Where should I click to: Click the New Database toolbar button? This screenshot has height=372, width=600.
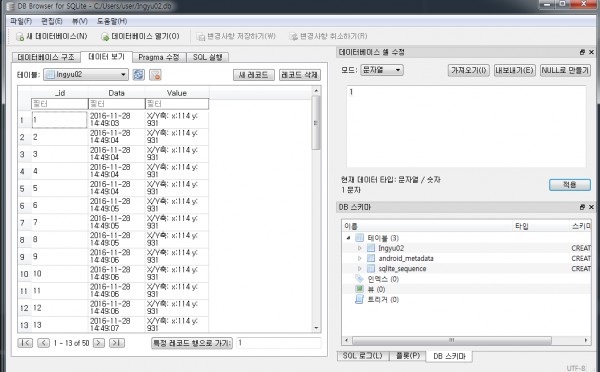click(x=52, y=36)
